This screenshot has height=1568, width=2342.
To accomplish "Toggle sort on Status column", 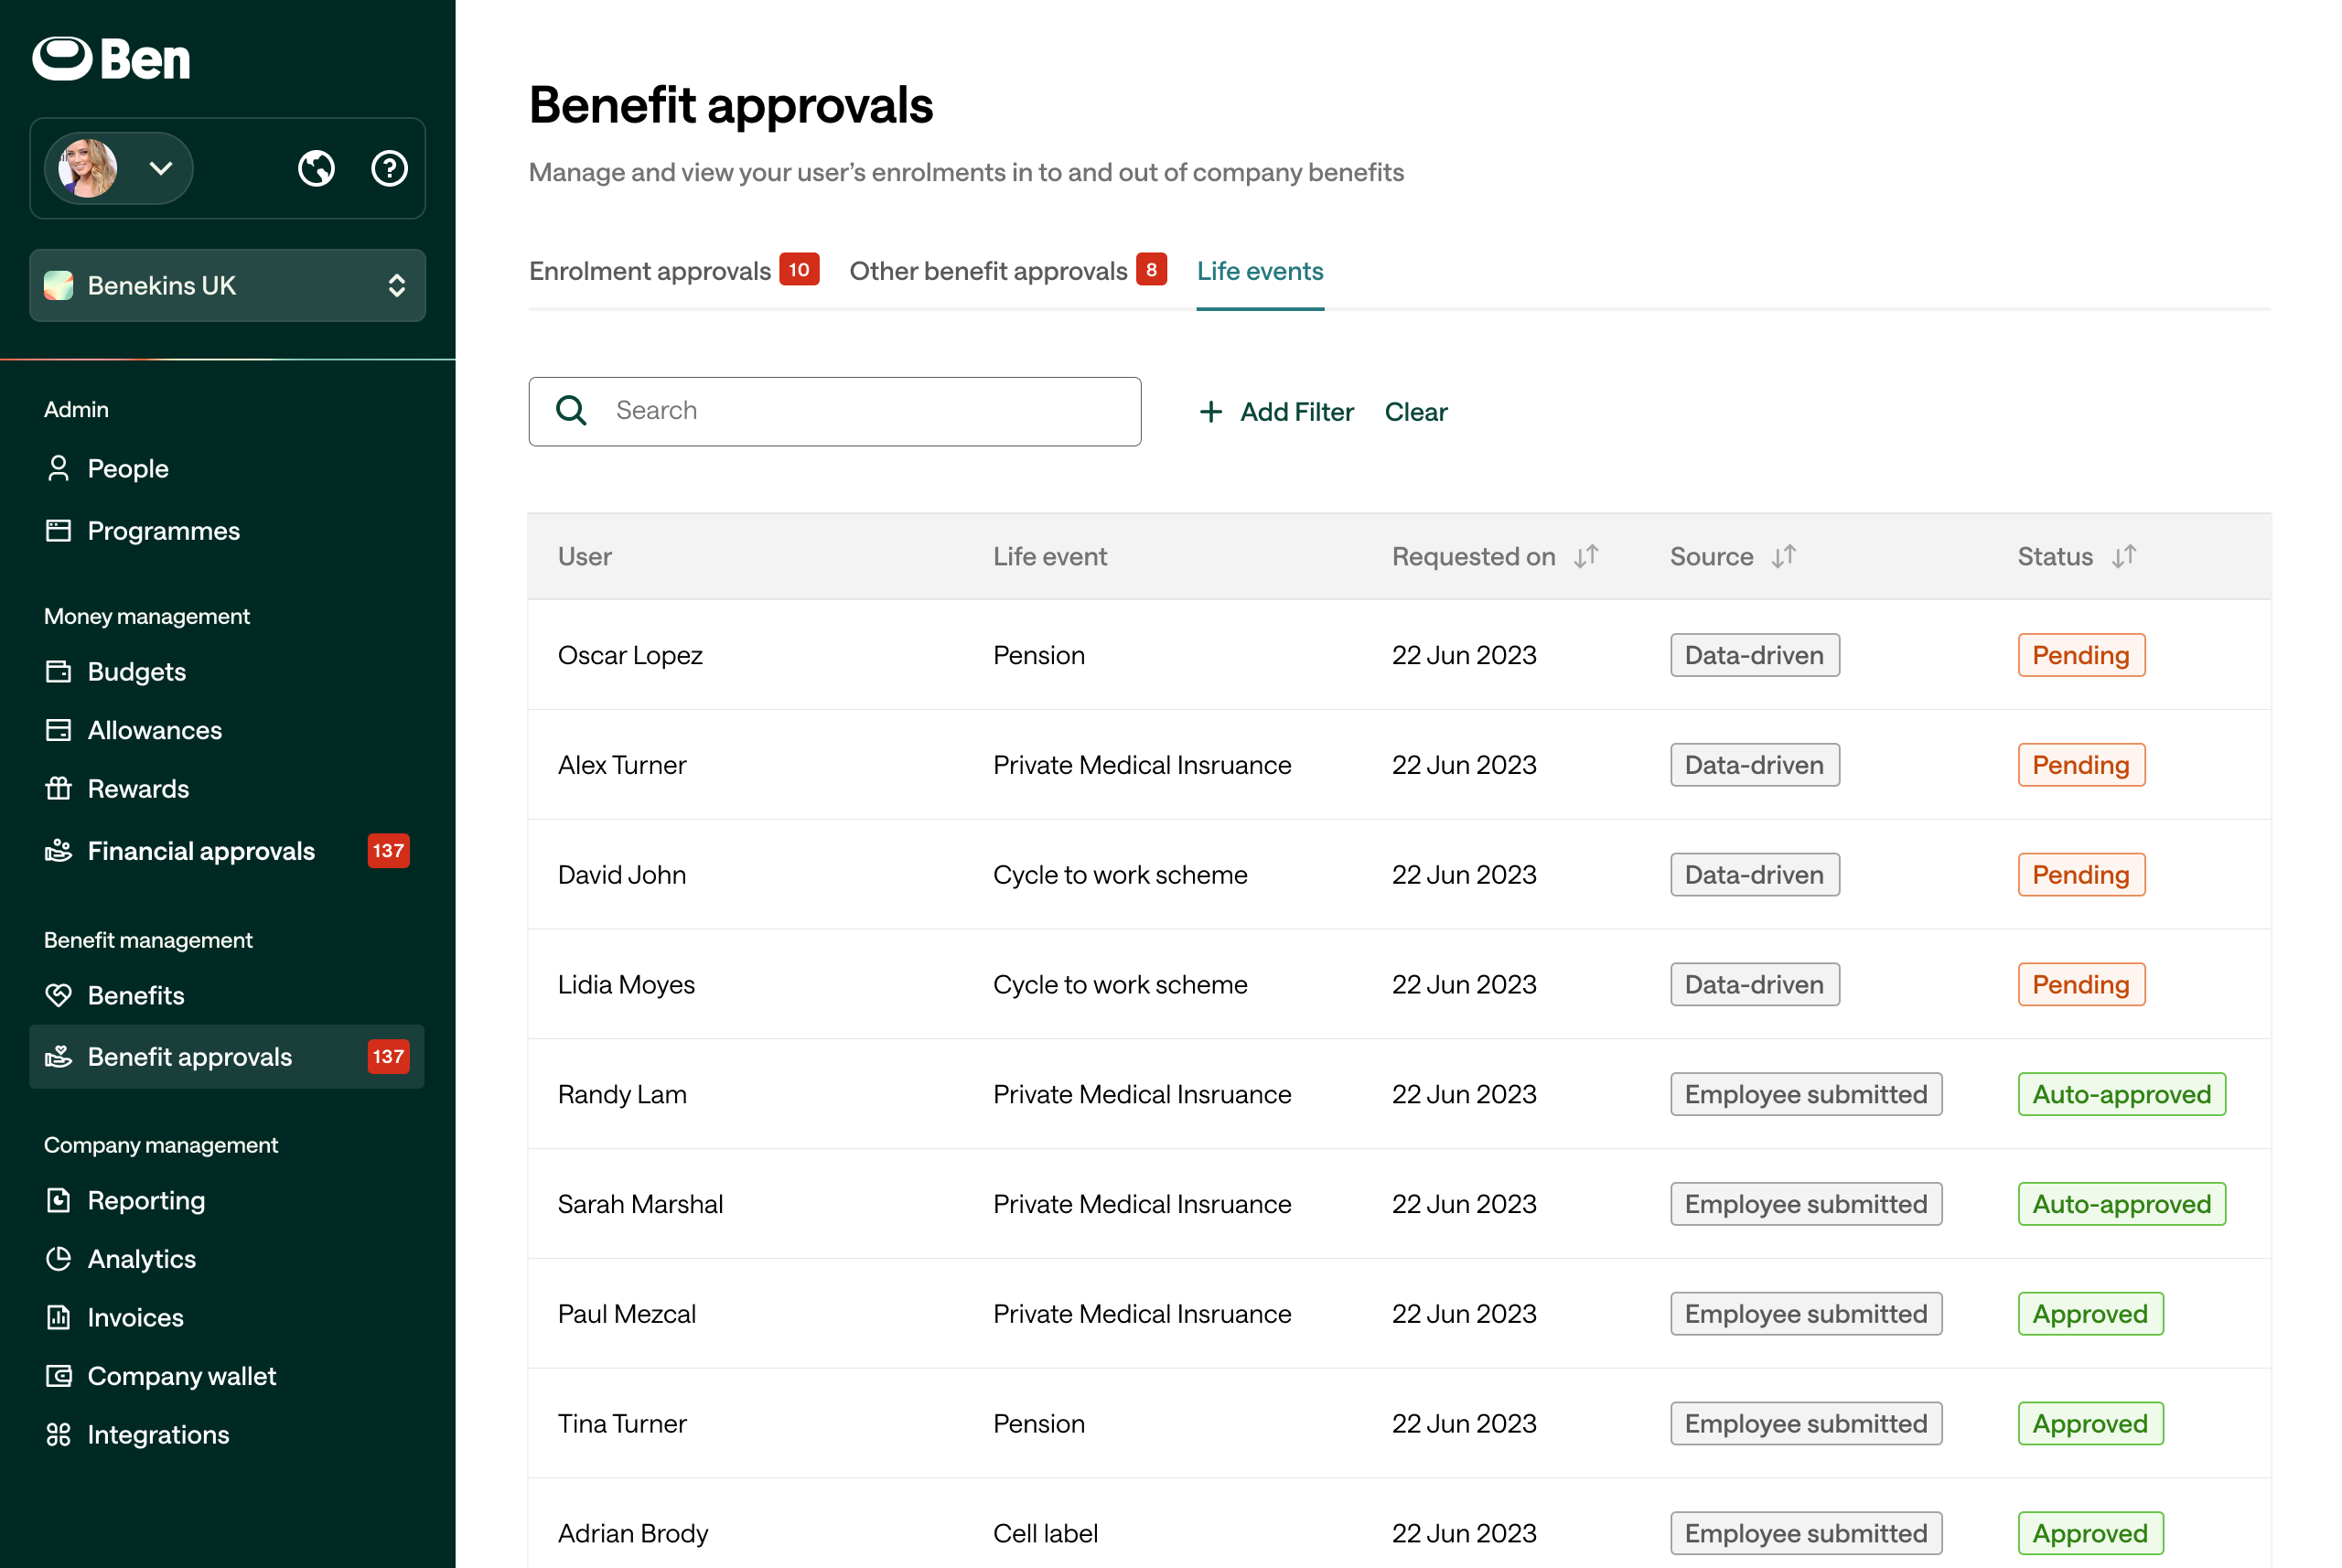I will coord(2124,557).
